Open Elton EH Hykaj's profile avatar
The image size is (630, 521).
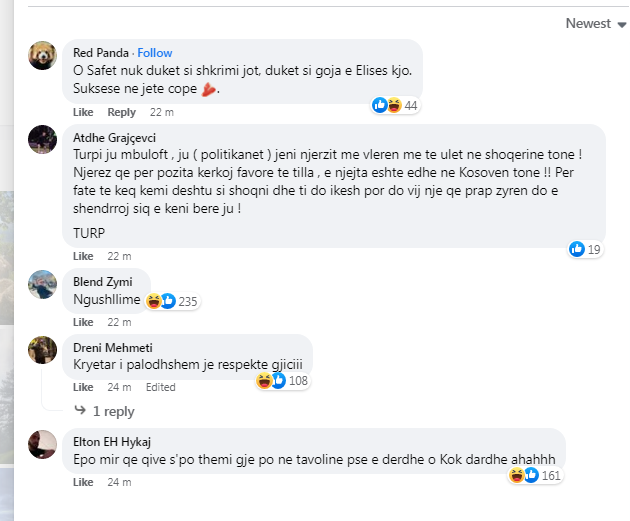coord(42,444)
